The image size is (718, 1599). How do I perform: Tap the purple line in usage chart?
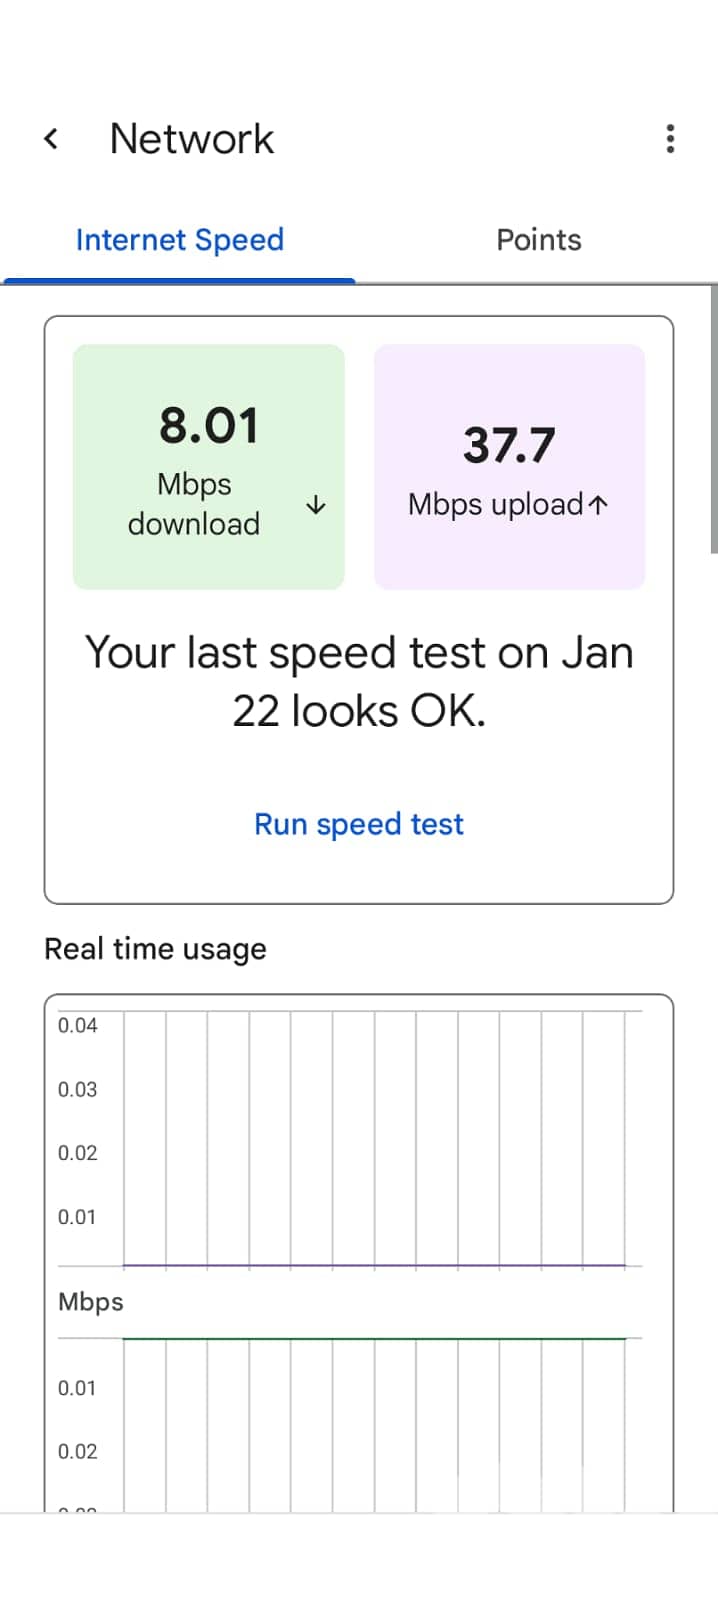(x=374, y=1265)
